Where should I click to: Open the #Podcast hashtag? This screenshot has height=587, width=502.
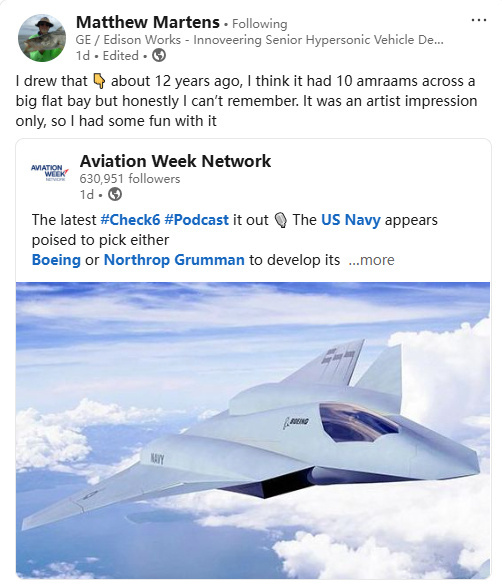coord(197,220)
